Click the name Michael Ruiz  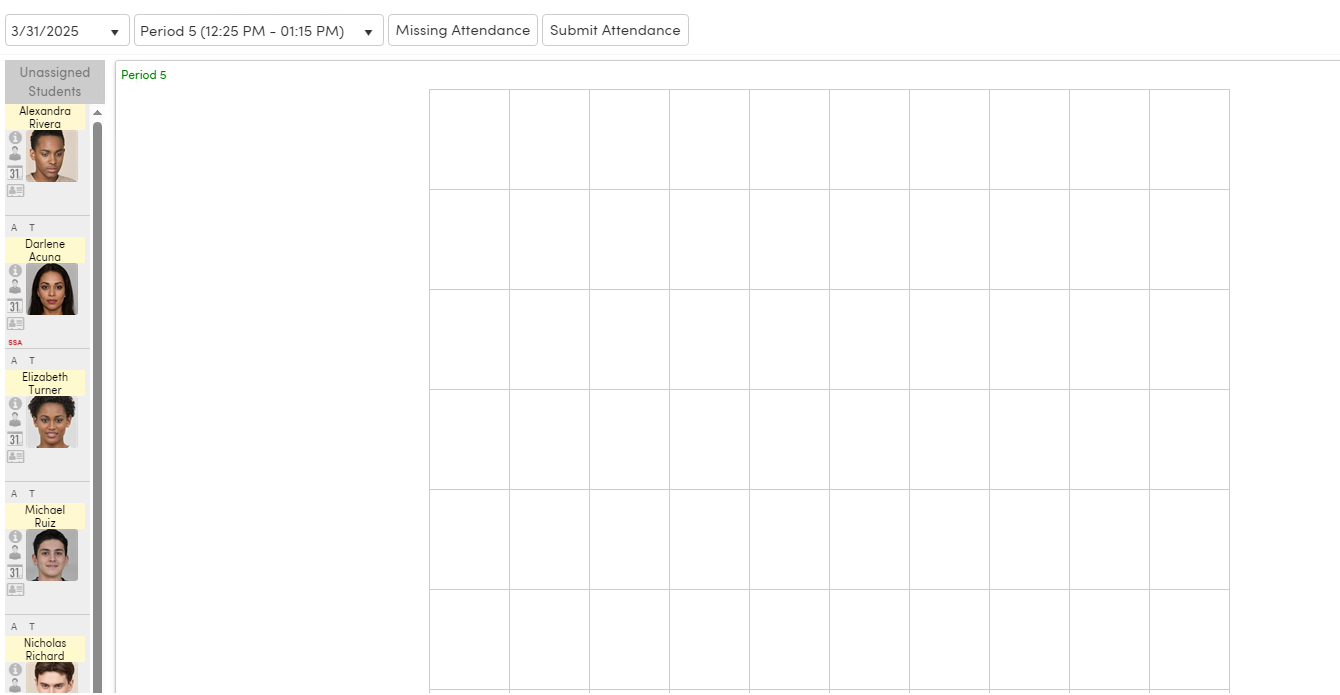point(45,516)
